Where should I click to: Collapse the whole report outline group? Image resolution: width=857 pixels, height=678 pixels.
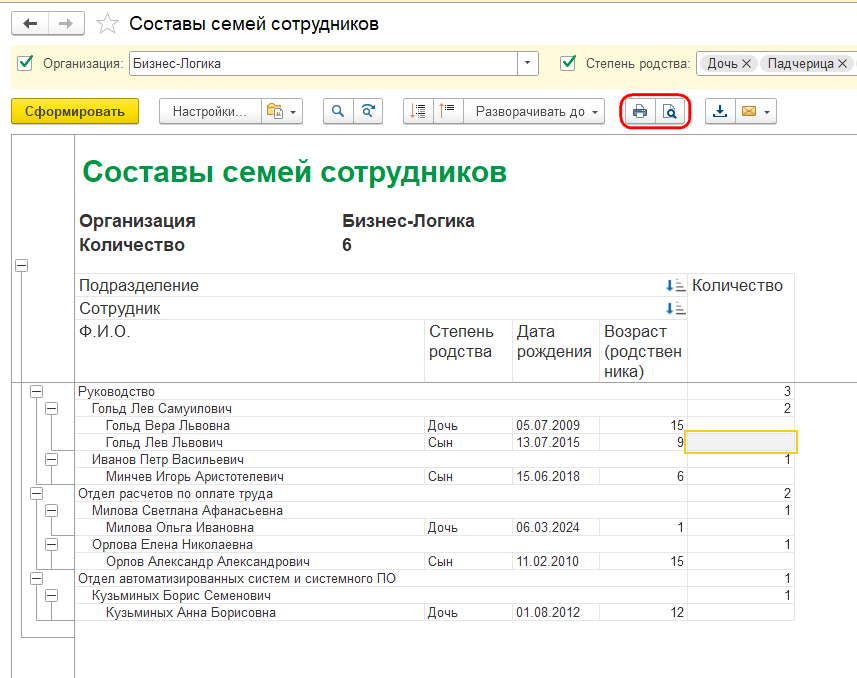click(21, 266)
